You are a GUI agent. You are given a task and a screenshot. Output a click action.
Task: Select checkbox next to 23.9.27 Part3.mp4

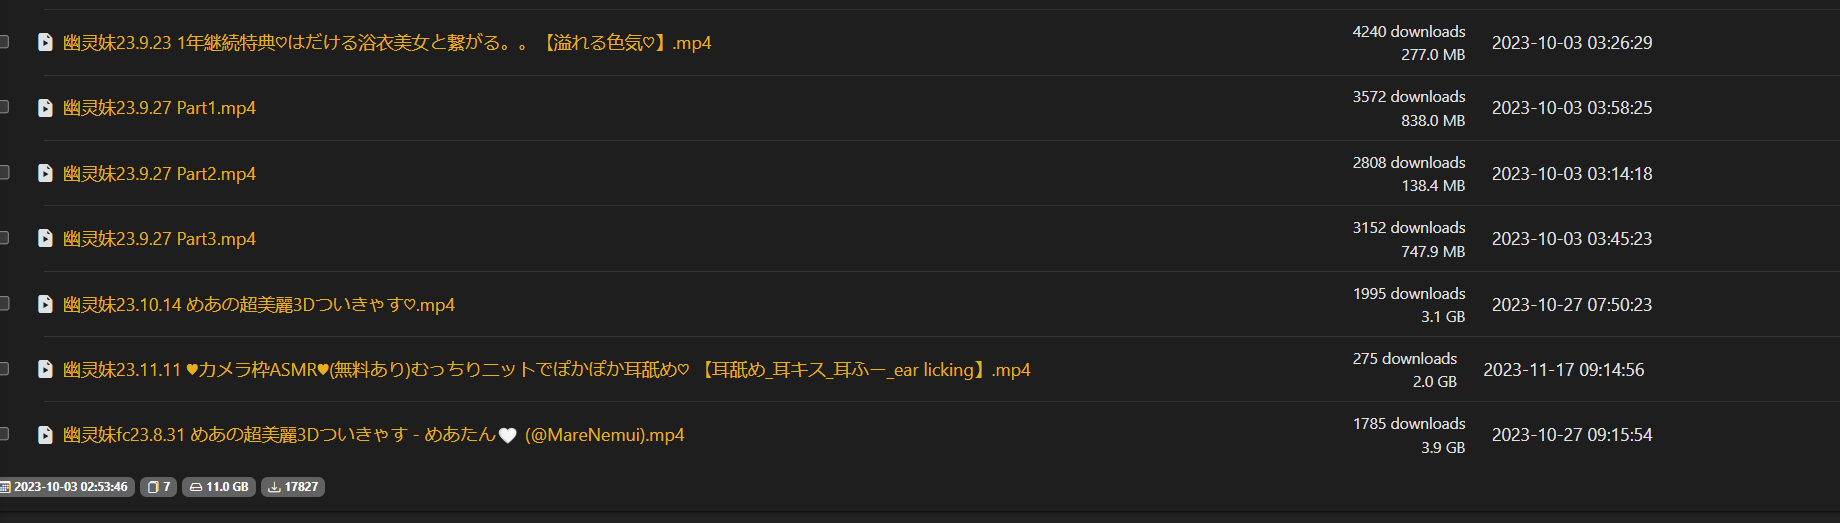point(4,238)
